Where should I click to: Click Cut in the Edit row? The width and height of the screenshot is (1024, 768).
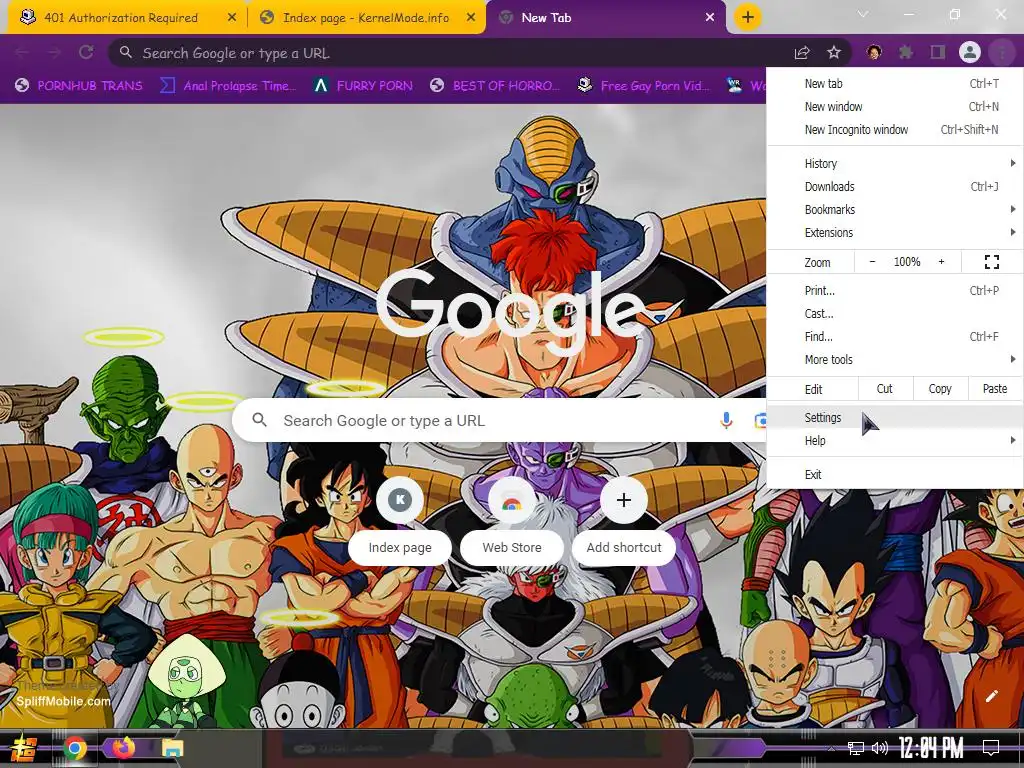[x=884, y=389]
